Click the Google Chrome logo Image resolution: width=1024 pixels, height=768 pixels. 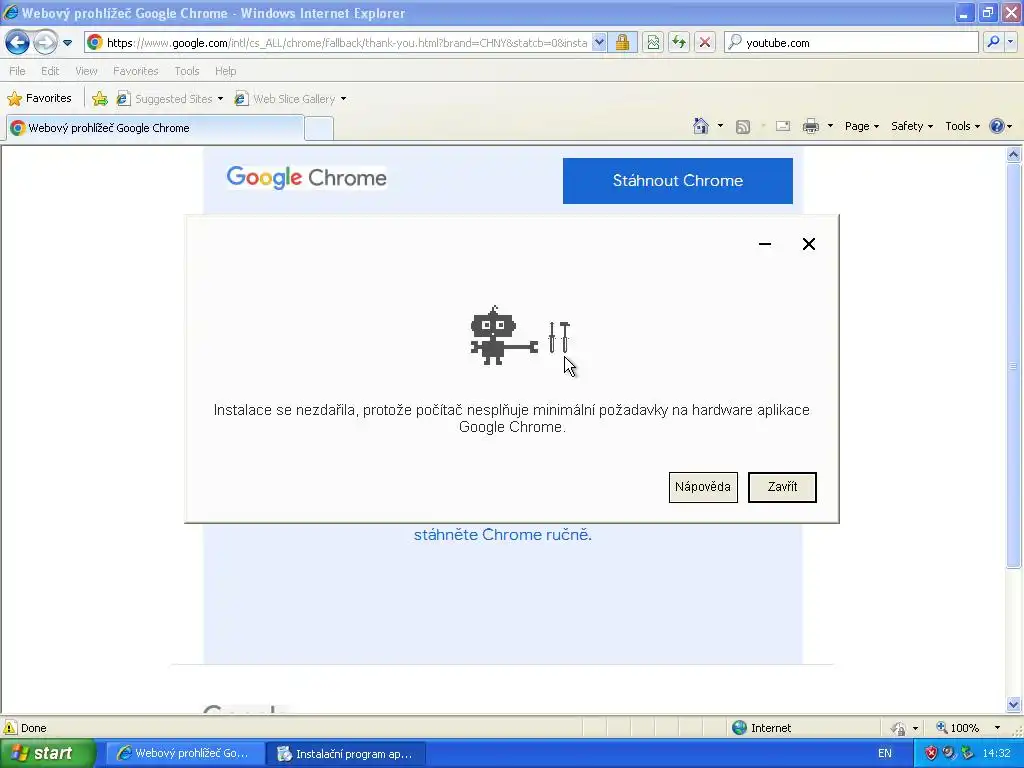(x=306, y=178)
